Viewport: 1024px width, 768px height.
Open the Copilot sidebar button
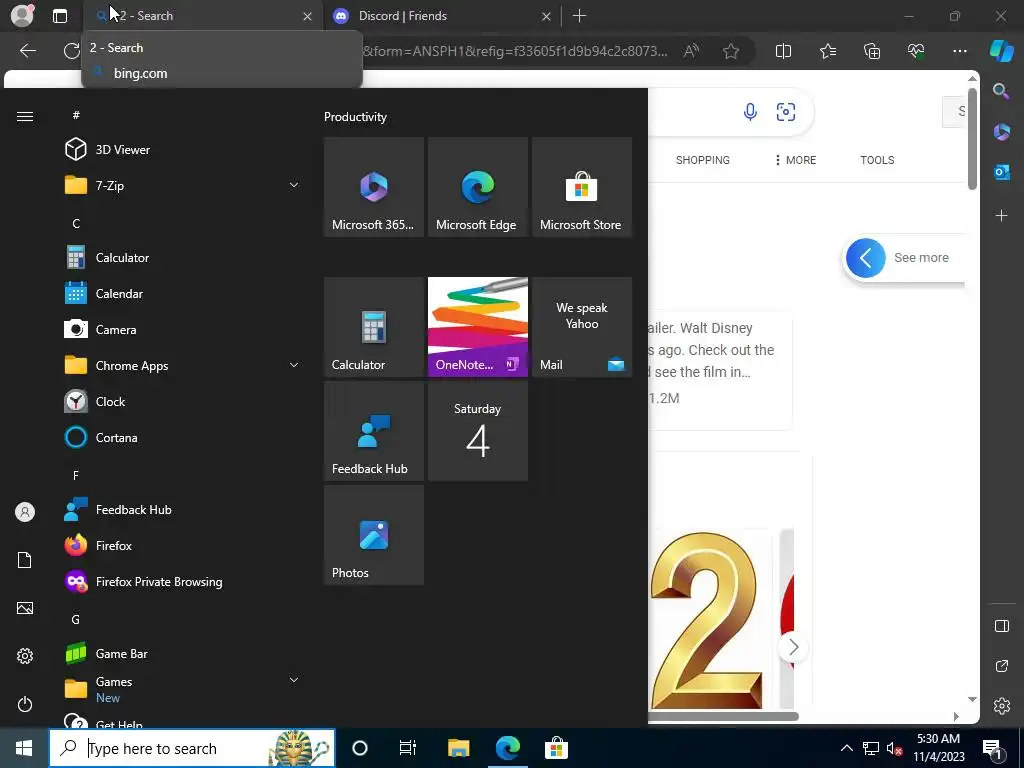[1001, 51]
